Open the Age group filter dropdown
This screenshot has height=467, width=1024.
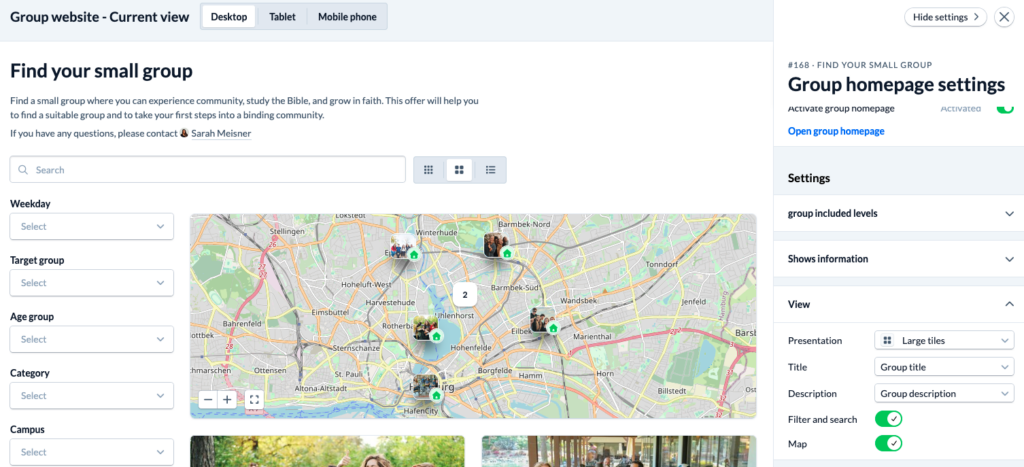point(91,340)
